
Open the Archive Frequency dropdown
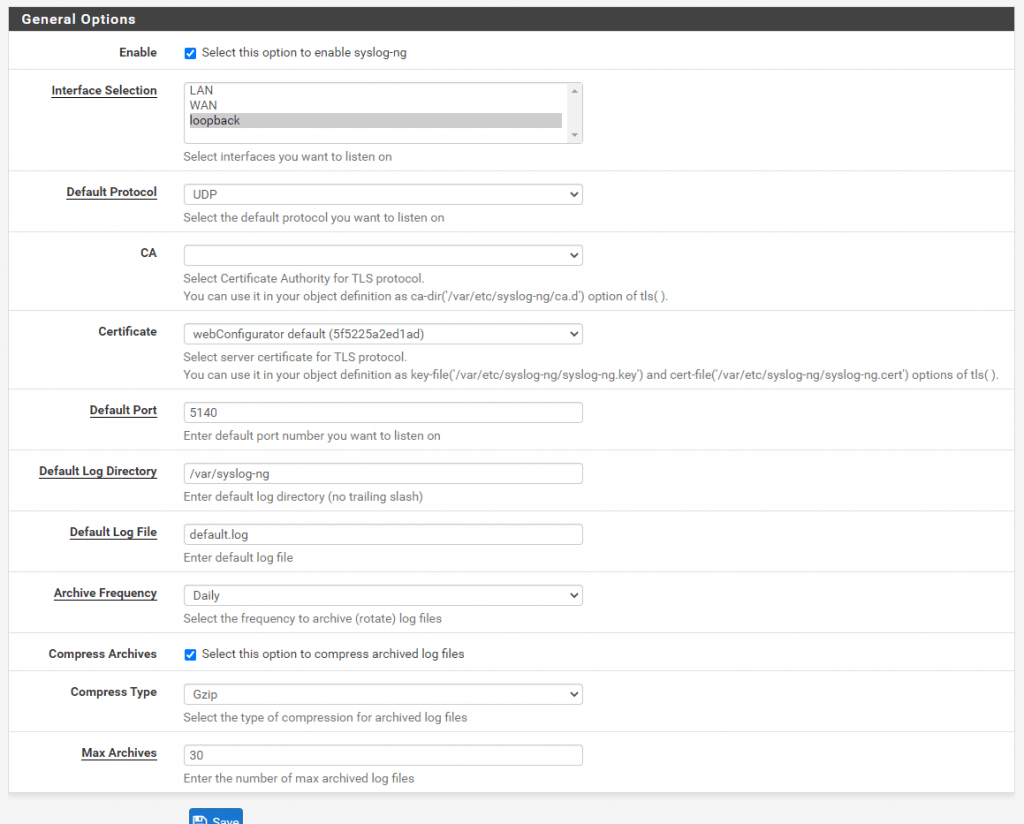(x=383, y=595)
